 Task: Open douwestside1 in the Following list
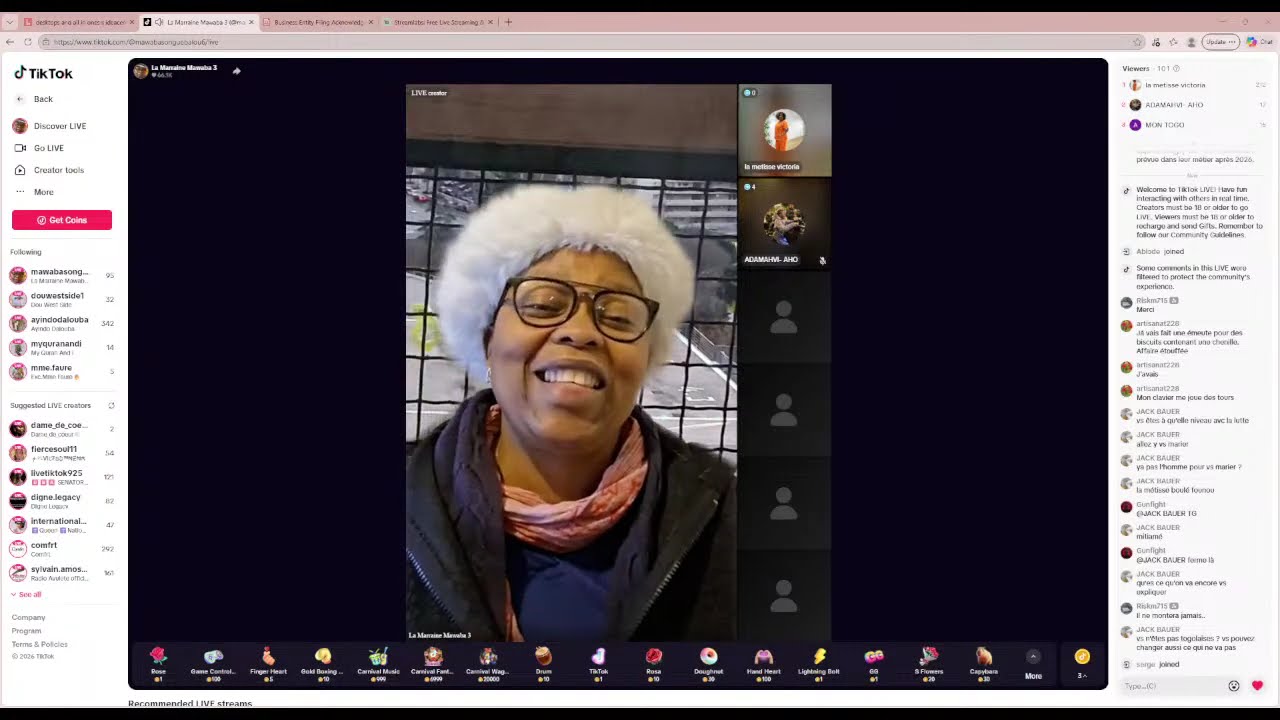click(62, 299)
